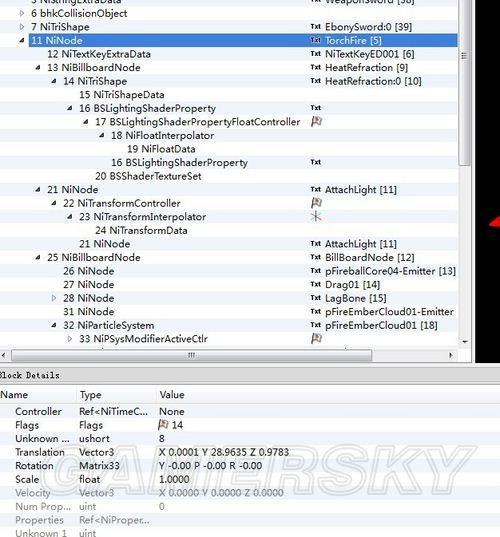Click the flag icon on BSLightingShaderPropertyFloatController row
Image resolution: width=500 pixels, height=537 pixels.
coord(316,121)
